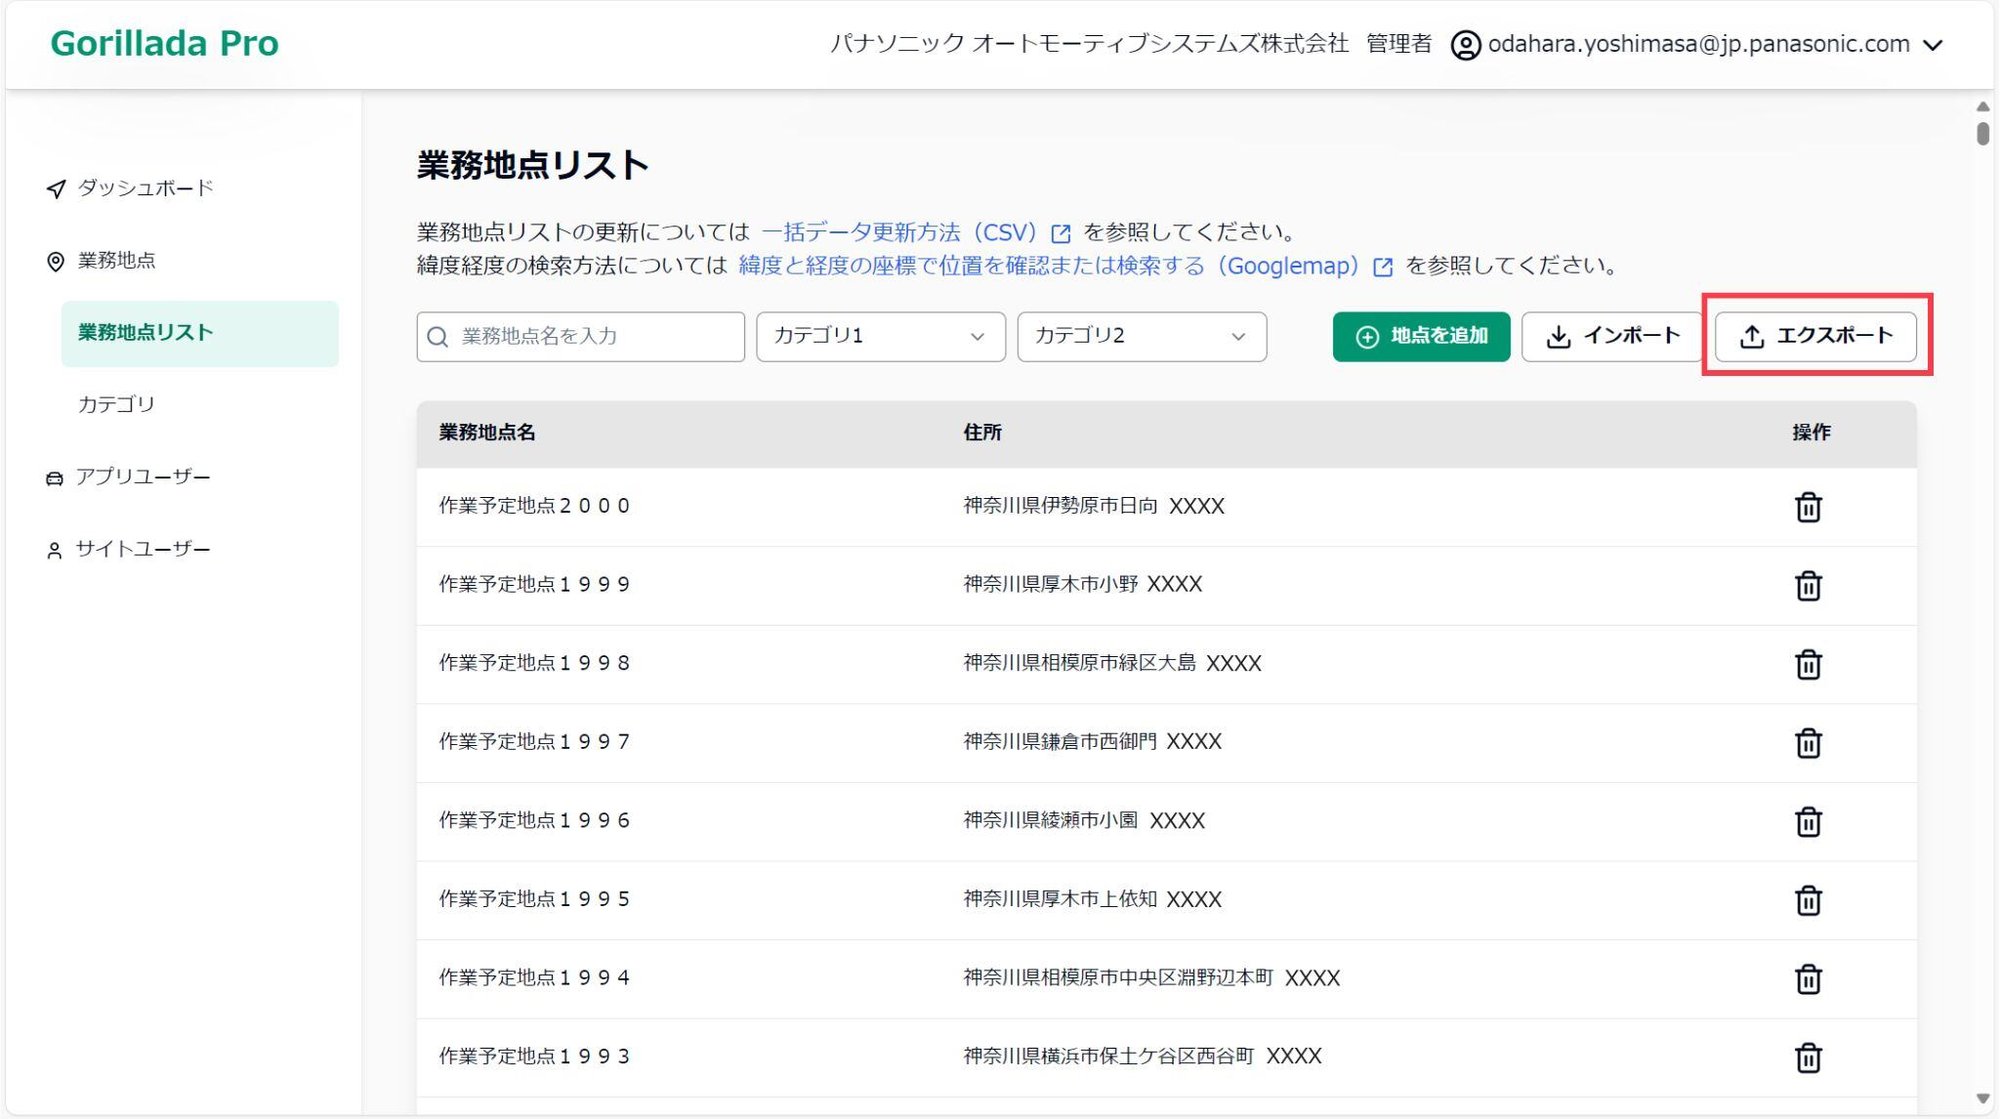
Task: Select 業務地点 in the sidebar
Action: [x=117, y=260]
